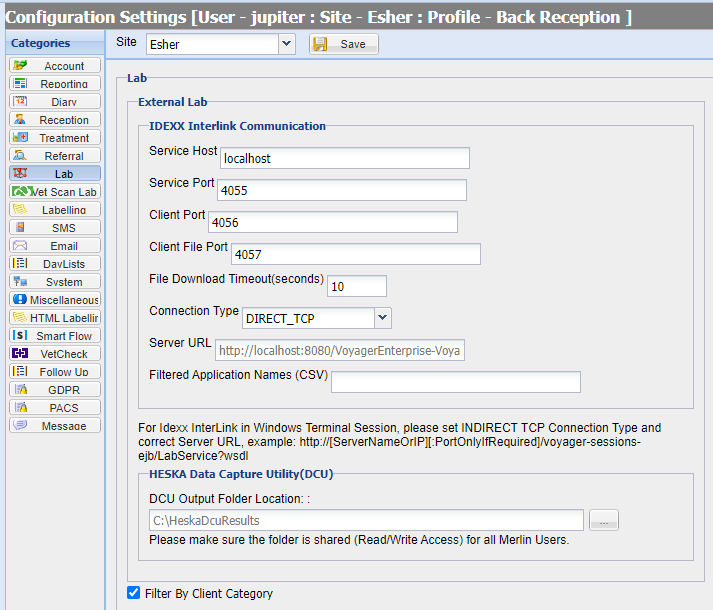This screenshot has height=610, width=713.
Task: Click the Server URL field
Action: pyautogui.click(x=340, y=350)
